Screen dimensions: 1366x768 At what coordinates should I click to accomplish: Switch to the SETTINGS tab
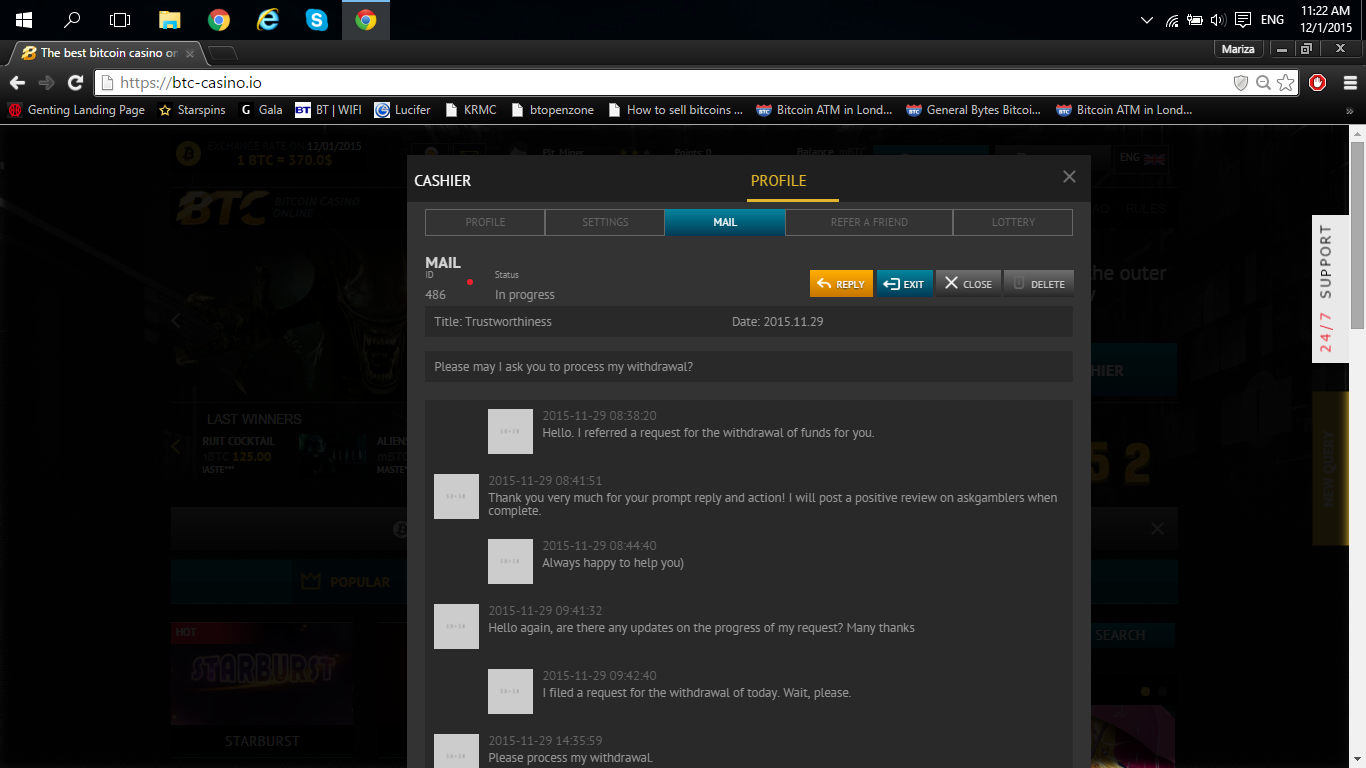tap(605, 222)
